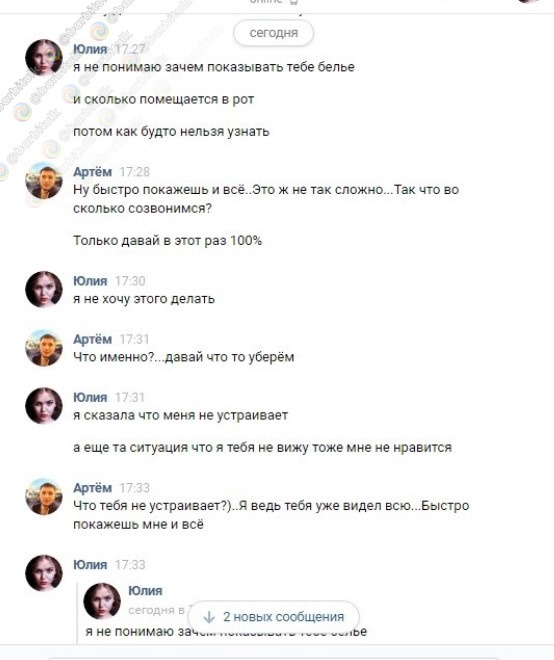Click the 17:33 timestamp next to Артём
Screen dimensions: 554x660
click(x=134, y=488)
